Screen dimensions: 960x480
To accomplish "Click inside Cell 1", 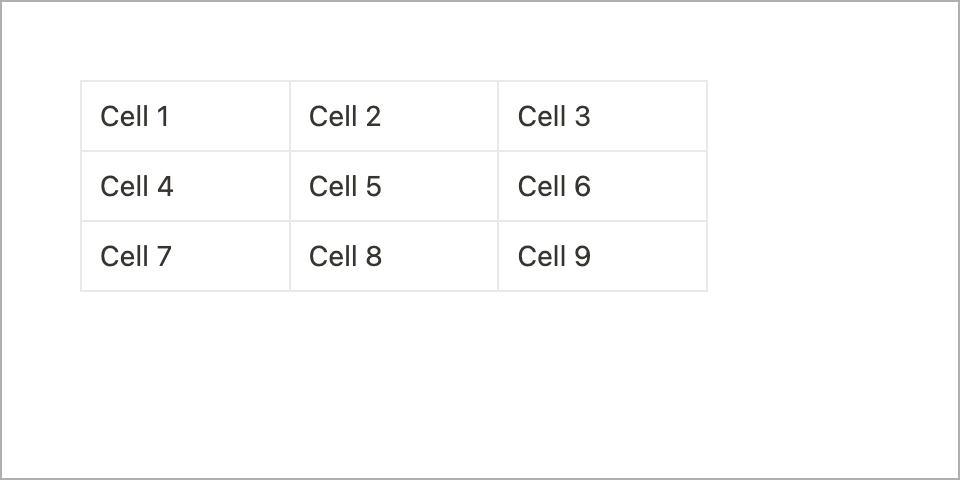I will [x=185, y=116].
